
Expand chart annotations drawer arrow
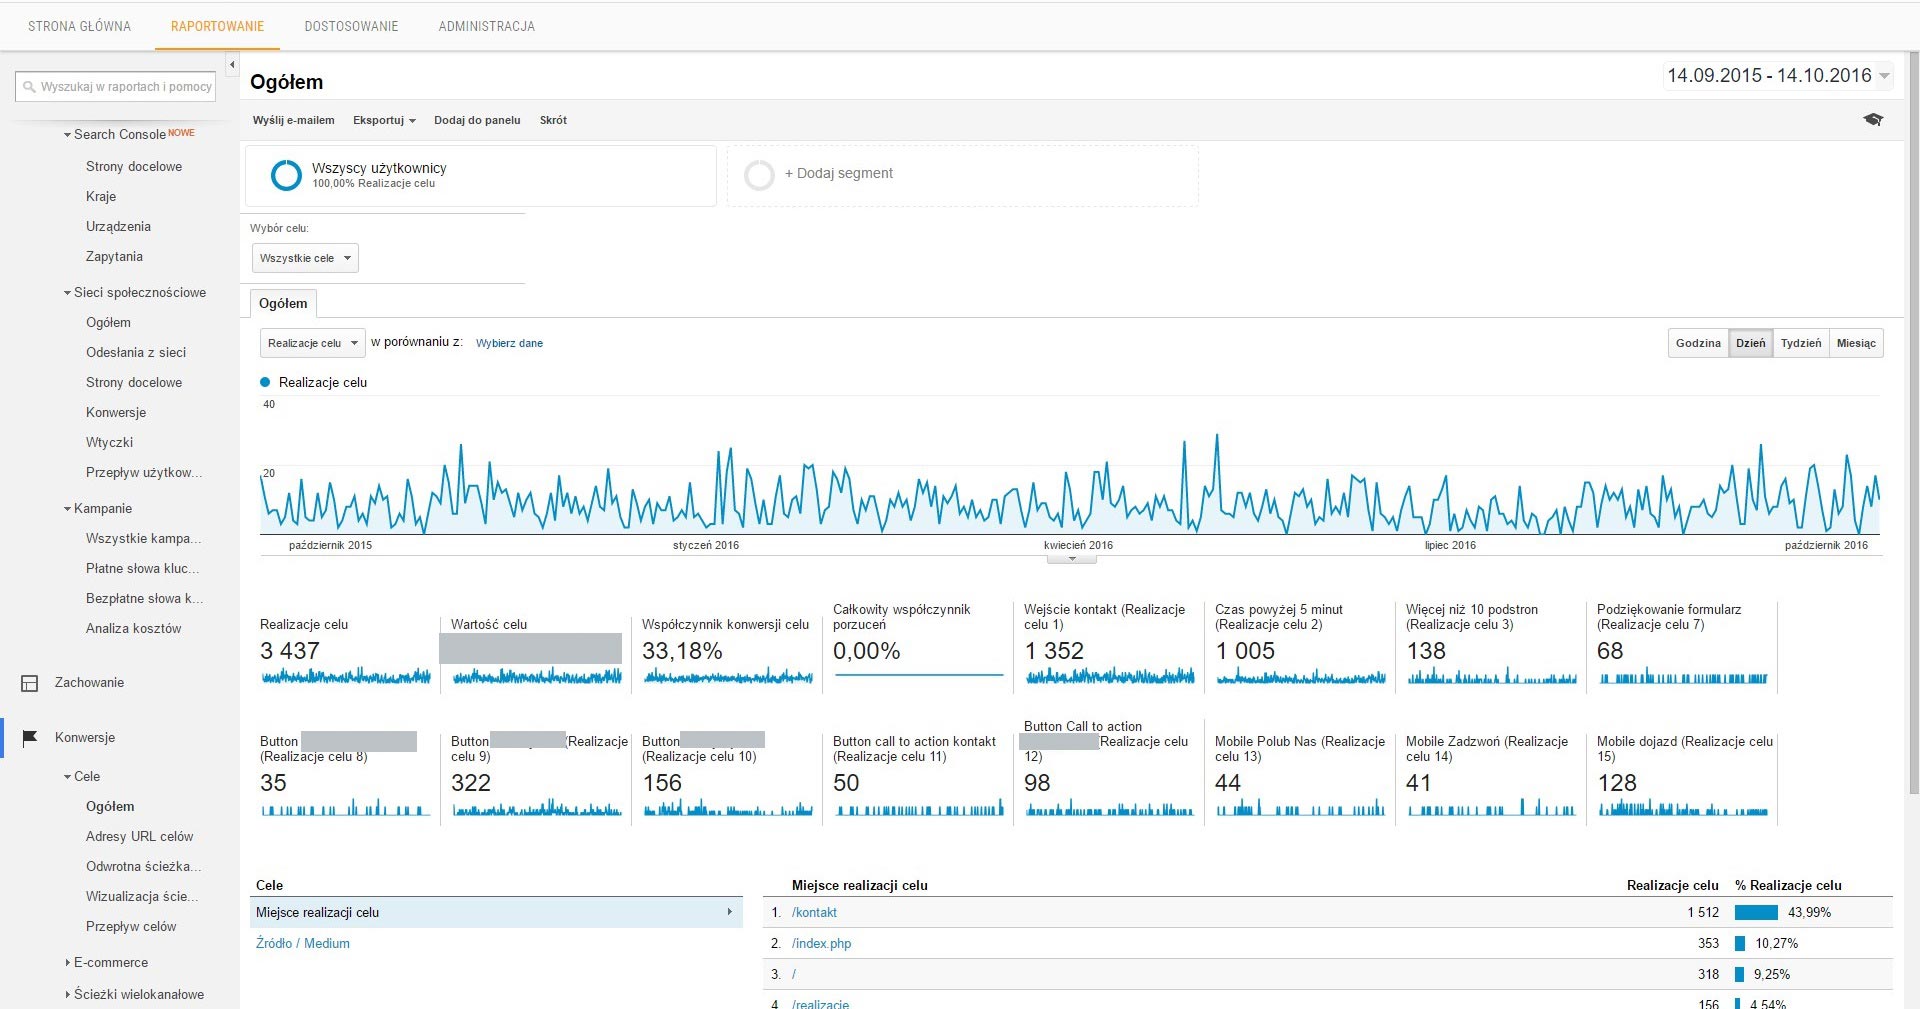coord(1072,559)
